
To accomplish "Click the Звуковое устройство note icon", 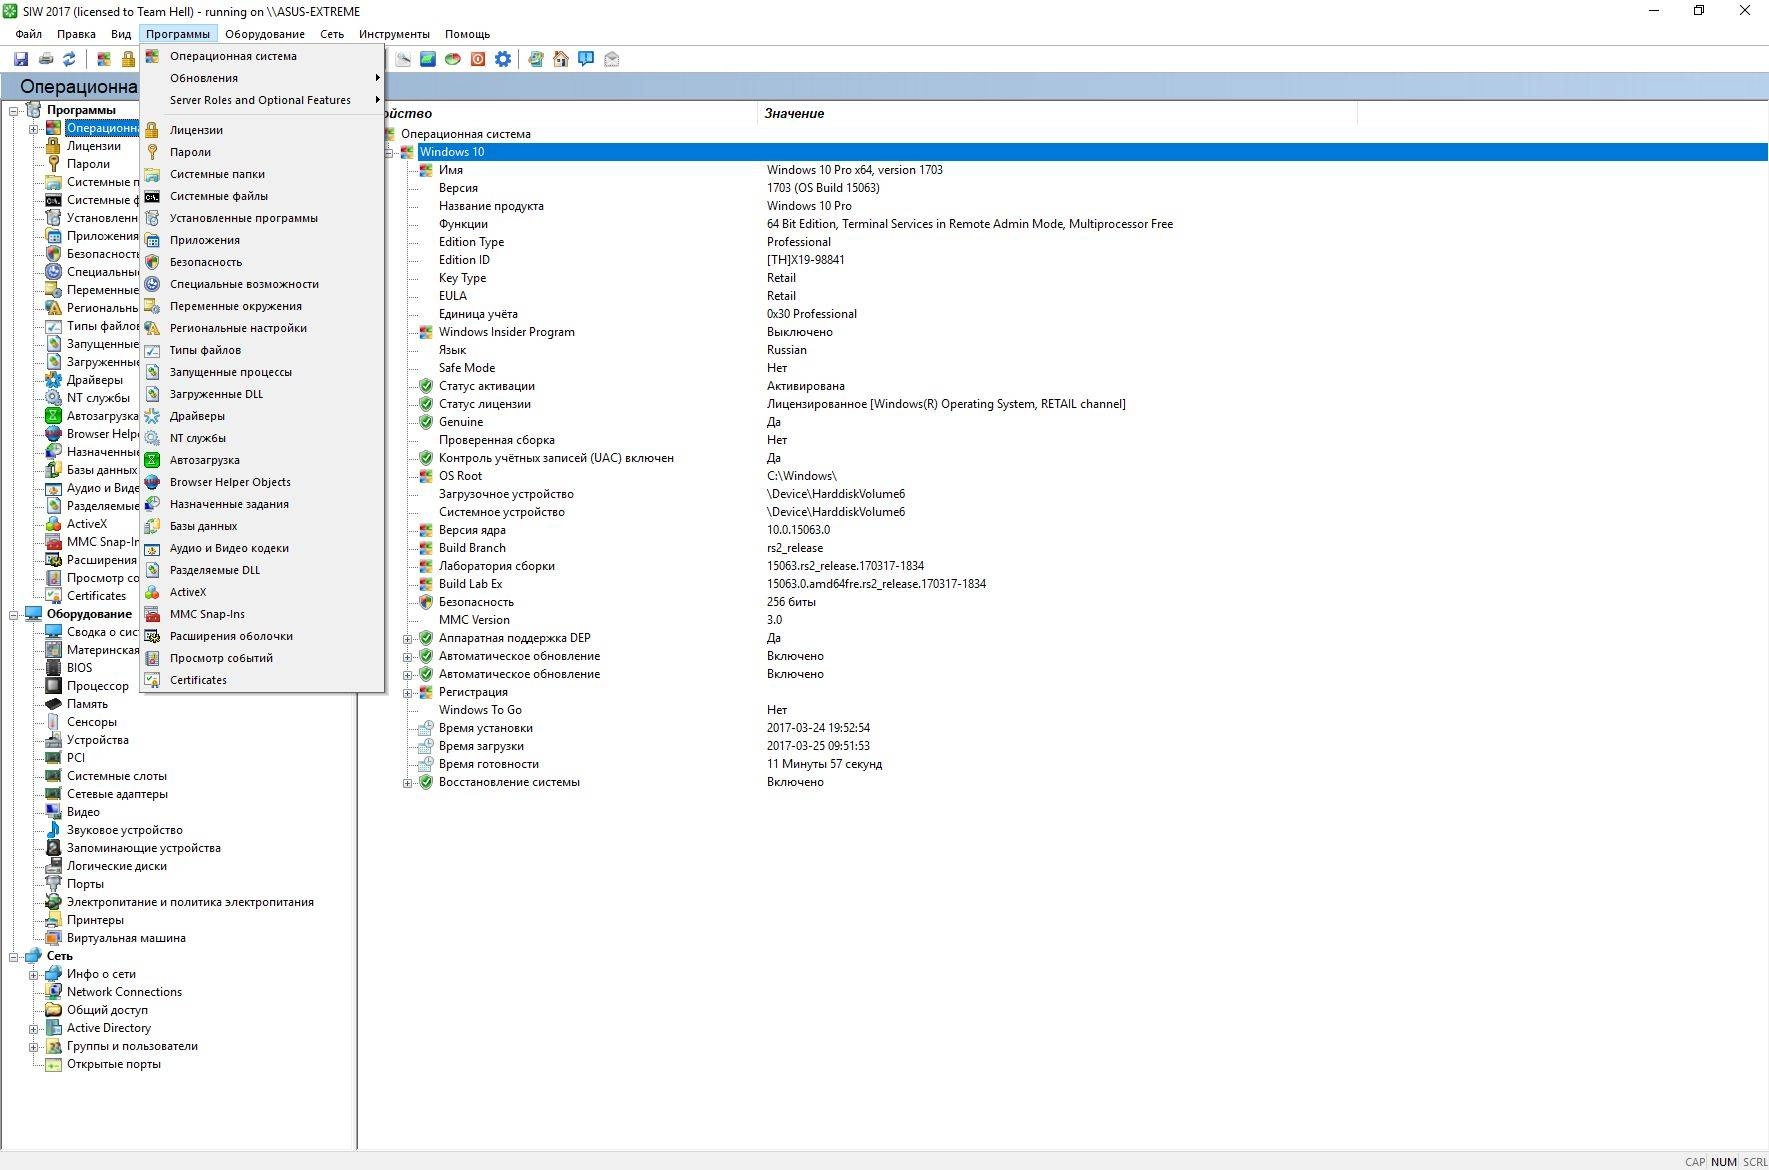I will click(x=53, y=830).
